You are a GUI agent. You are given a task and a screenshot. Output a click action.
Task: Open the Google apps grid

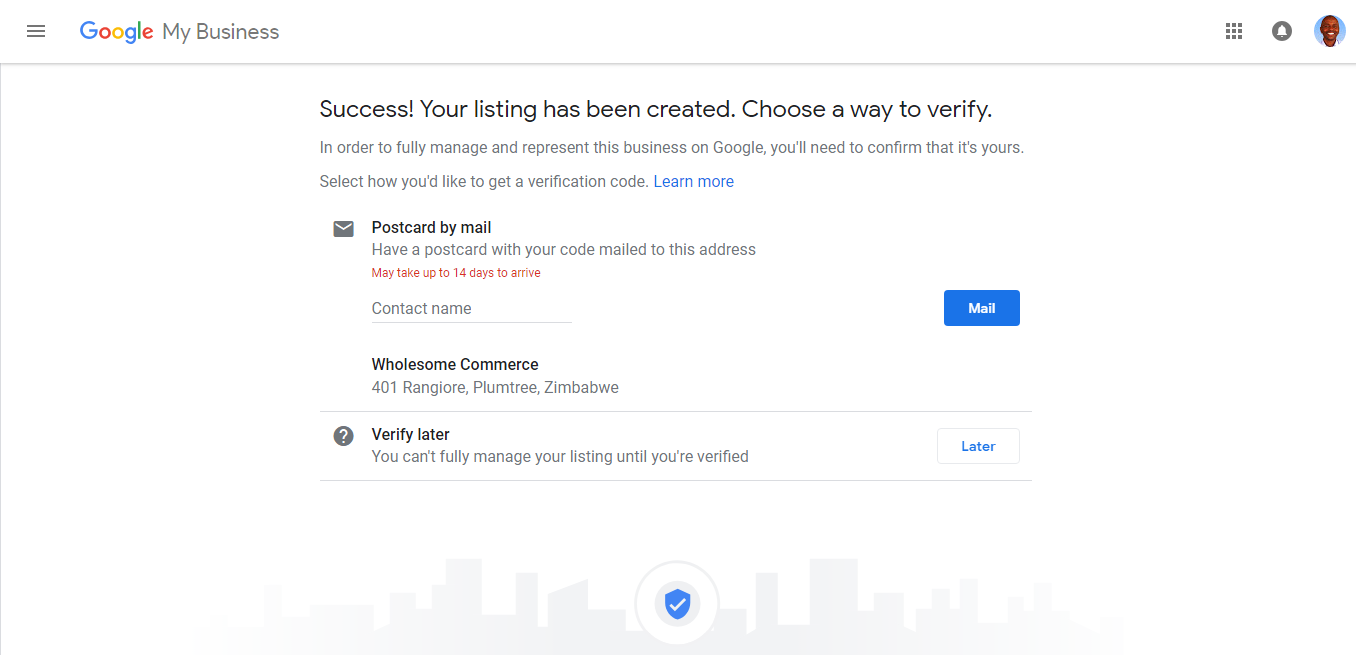point(1234,31)
